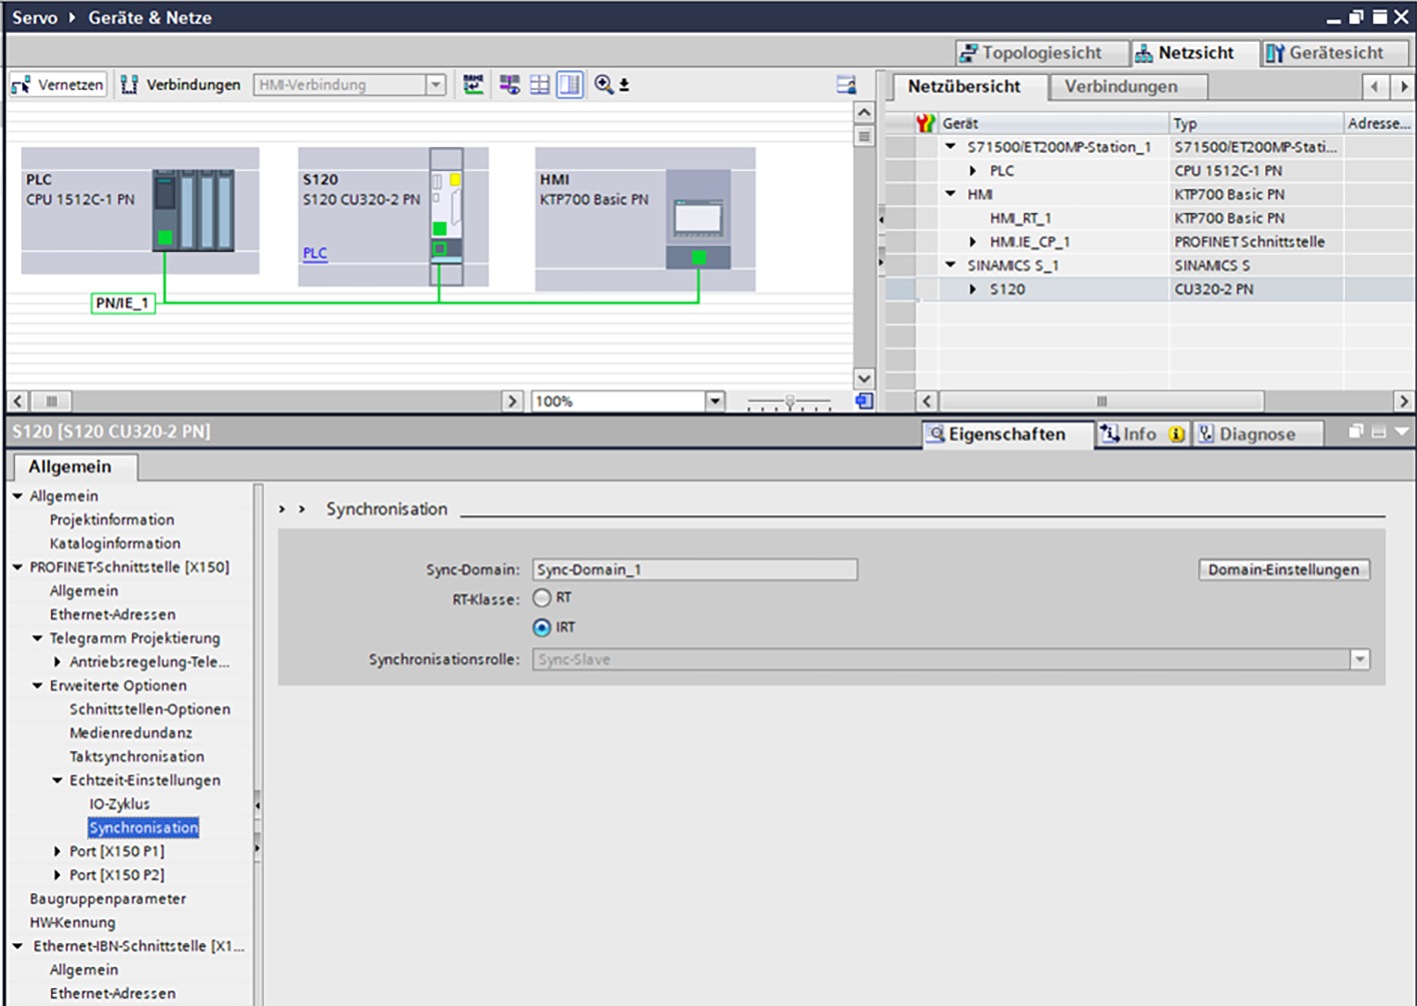Screen dimensions: 1417x1006
Task: Click the Domain-Einstellungen button
Action: tap(1284, 570)
